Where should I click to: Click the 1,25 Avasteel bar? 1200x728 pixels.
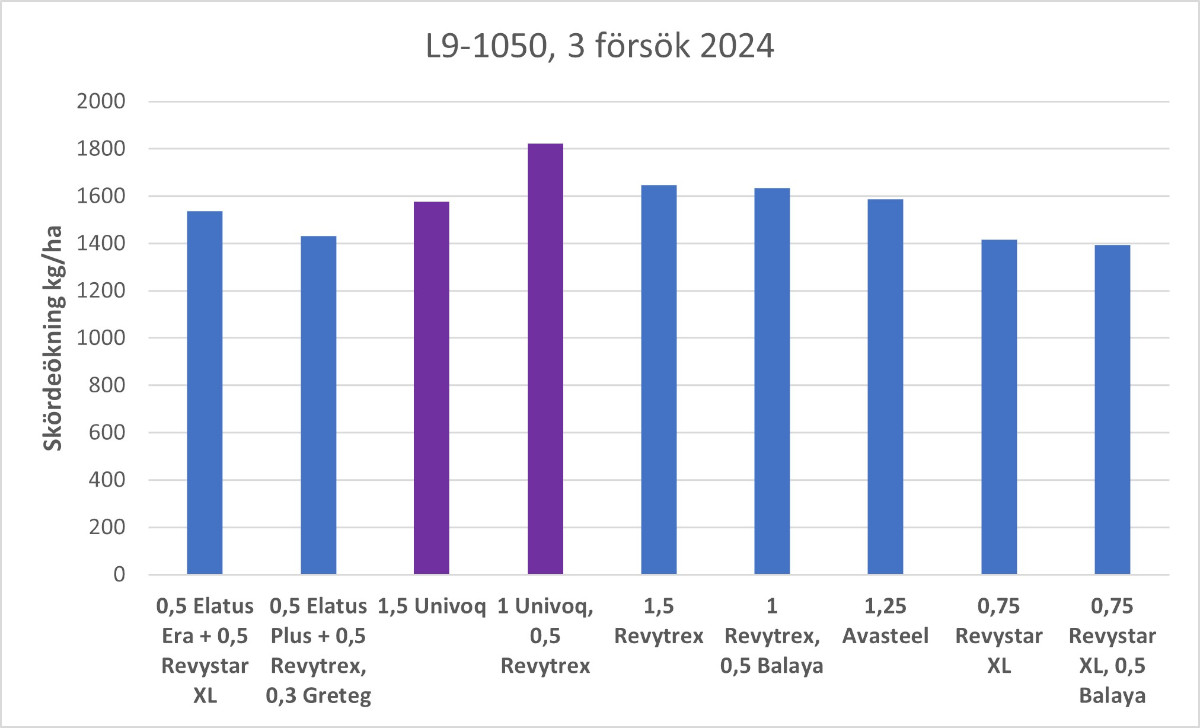(885, 387)
